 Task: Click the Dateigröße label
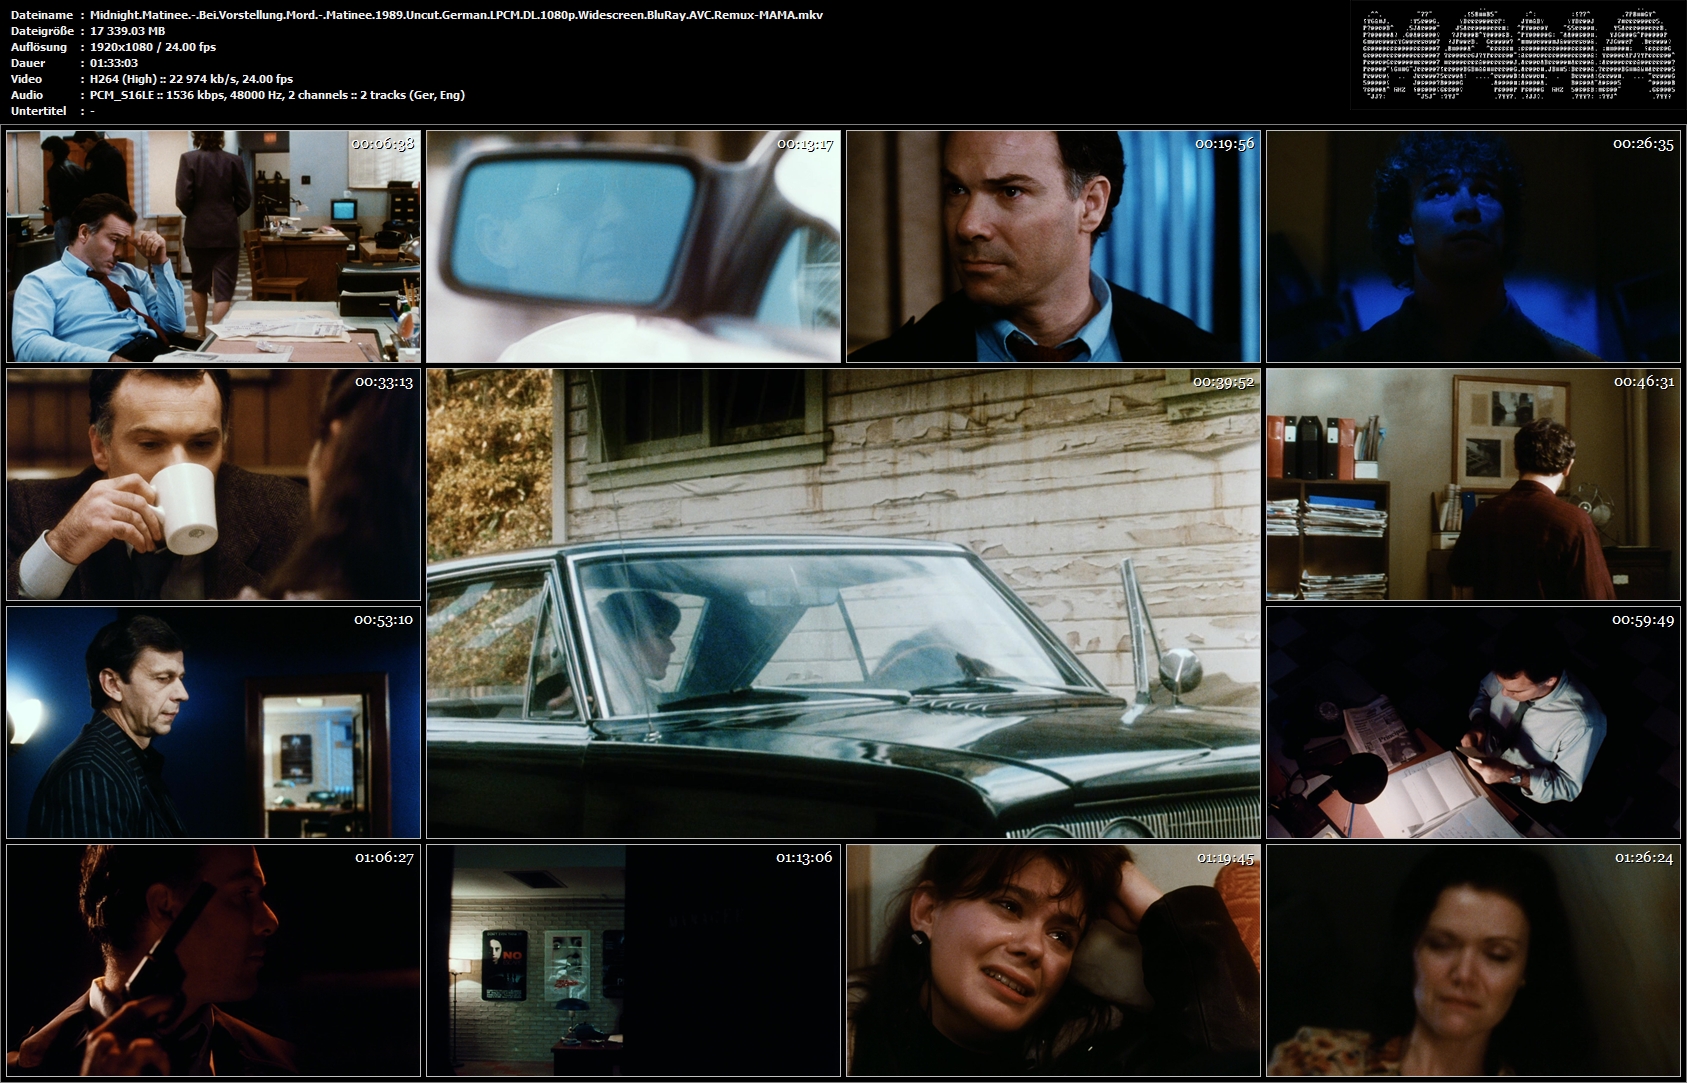coord(42,31)
